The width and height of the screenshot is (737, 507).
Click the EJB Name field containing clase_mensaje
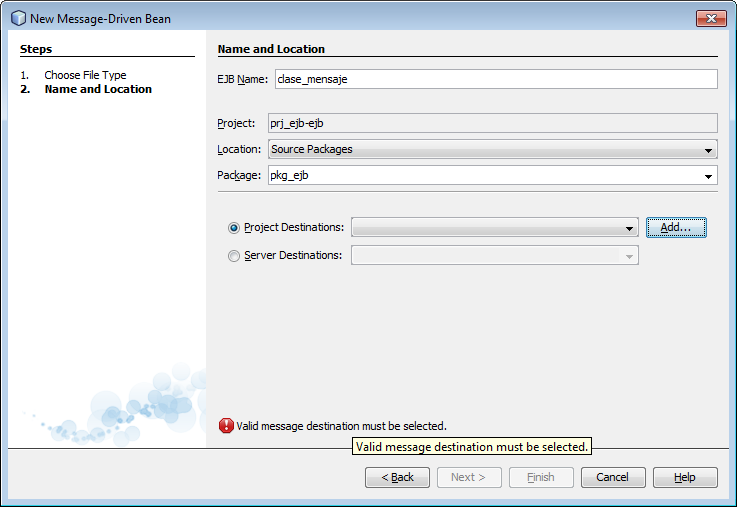(494, 79)
